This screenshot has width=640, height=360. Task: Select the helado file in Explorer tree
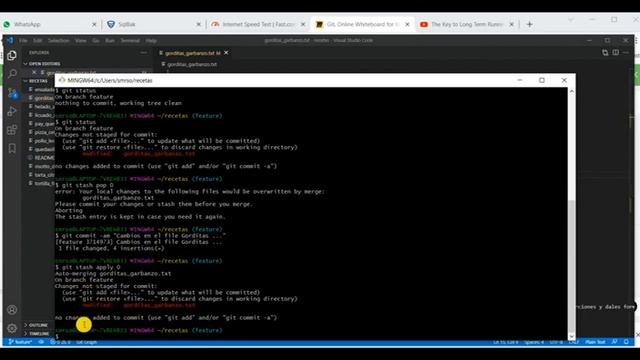41,107
